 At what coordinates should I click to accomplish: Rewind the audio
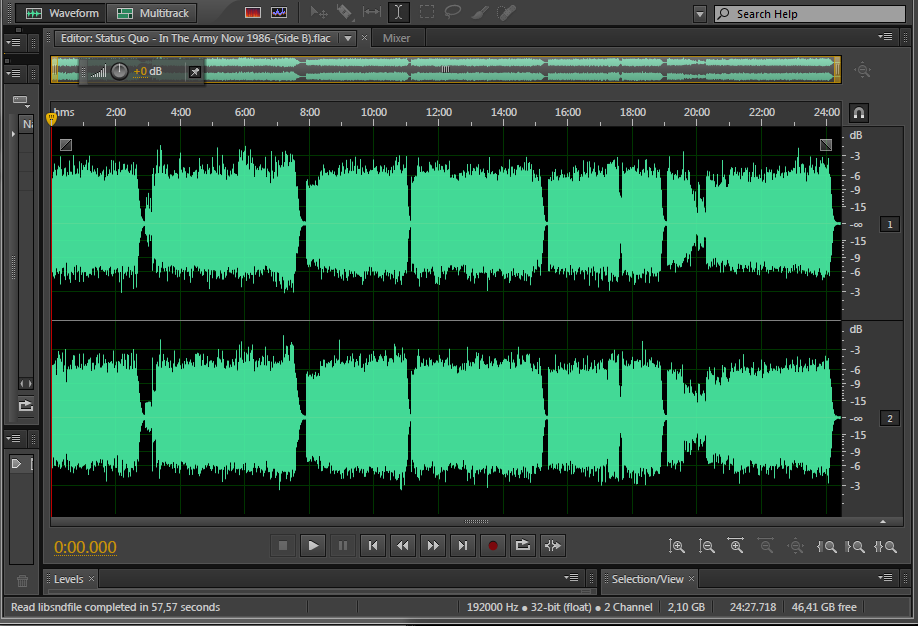coord(403,546)
